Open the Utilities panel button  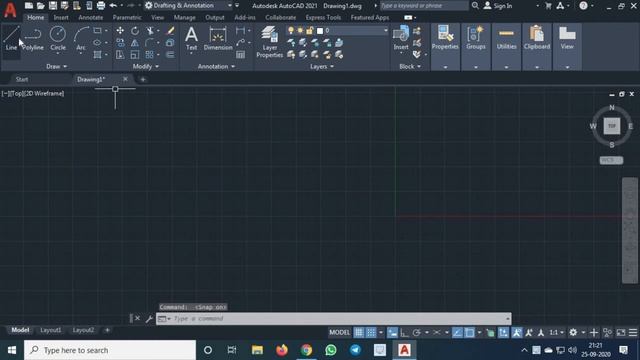point(507,47)
